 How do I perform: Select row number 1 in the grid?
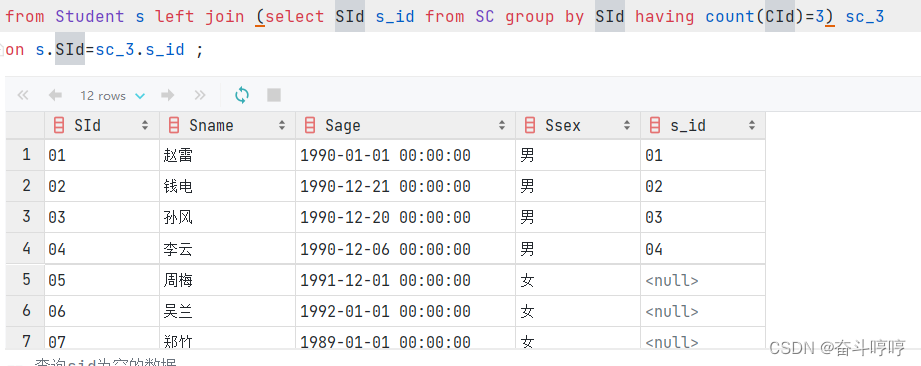pos(26,155)
